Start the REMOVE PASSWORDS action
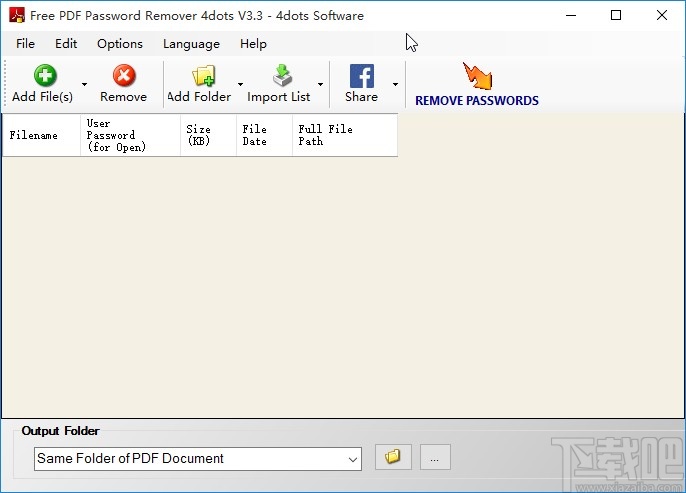The image size is (686, 493). (x=477, y=85)
